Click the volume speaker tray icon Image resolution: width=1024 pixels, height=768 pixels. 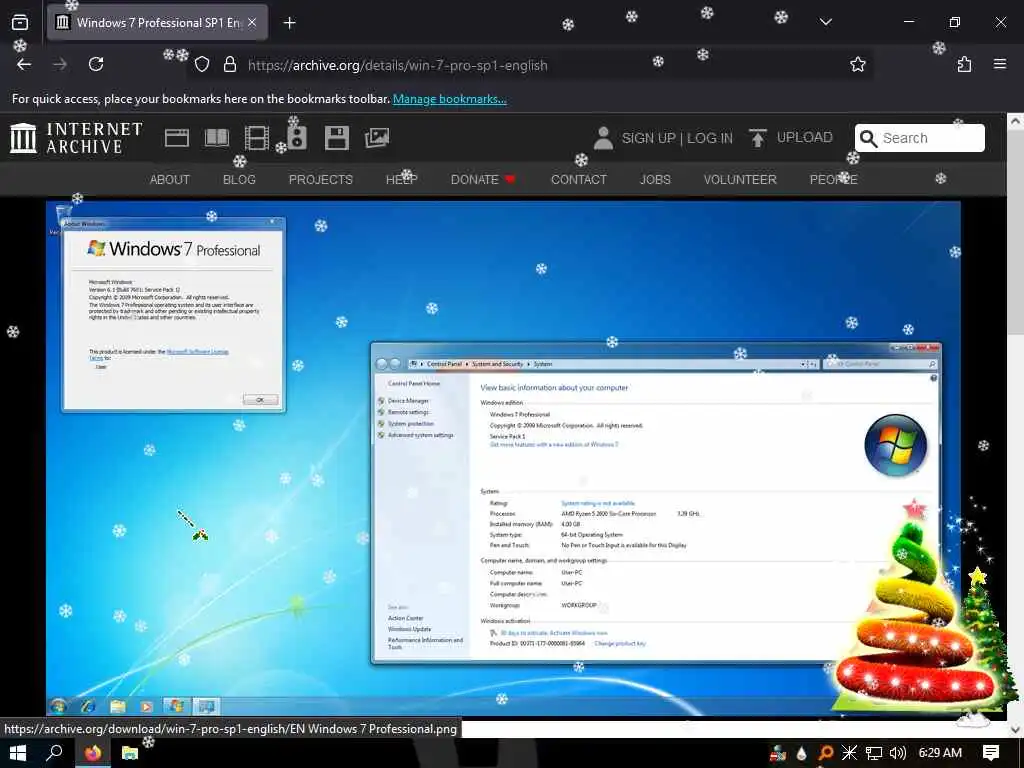(898, 753)
